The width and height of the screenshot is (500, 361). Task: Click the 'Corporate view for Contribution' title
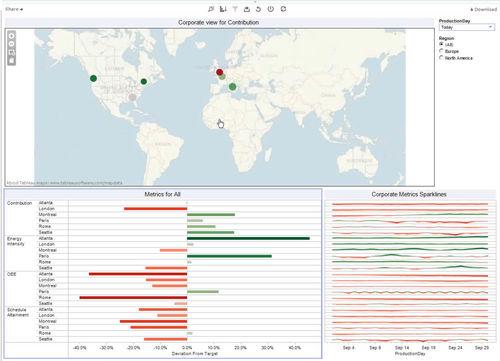pyautogui.click(x=218, y=23)
